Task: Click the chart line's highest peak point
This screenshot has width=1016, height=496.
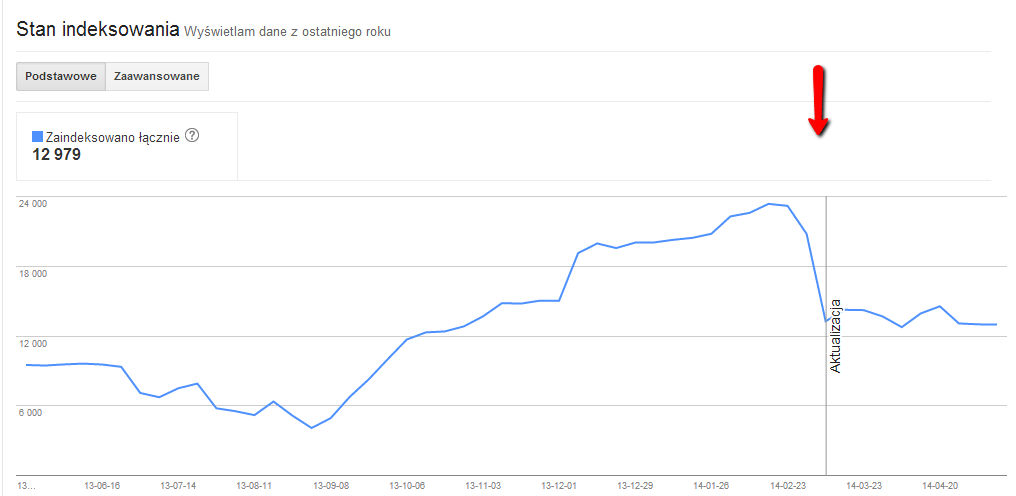Action: 769,204
